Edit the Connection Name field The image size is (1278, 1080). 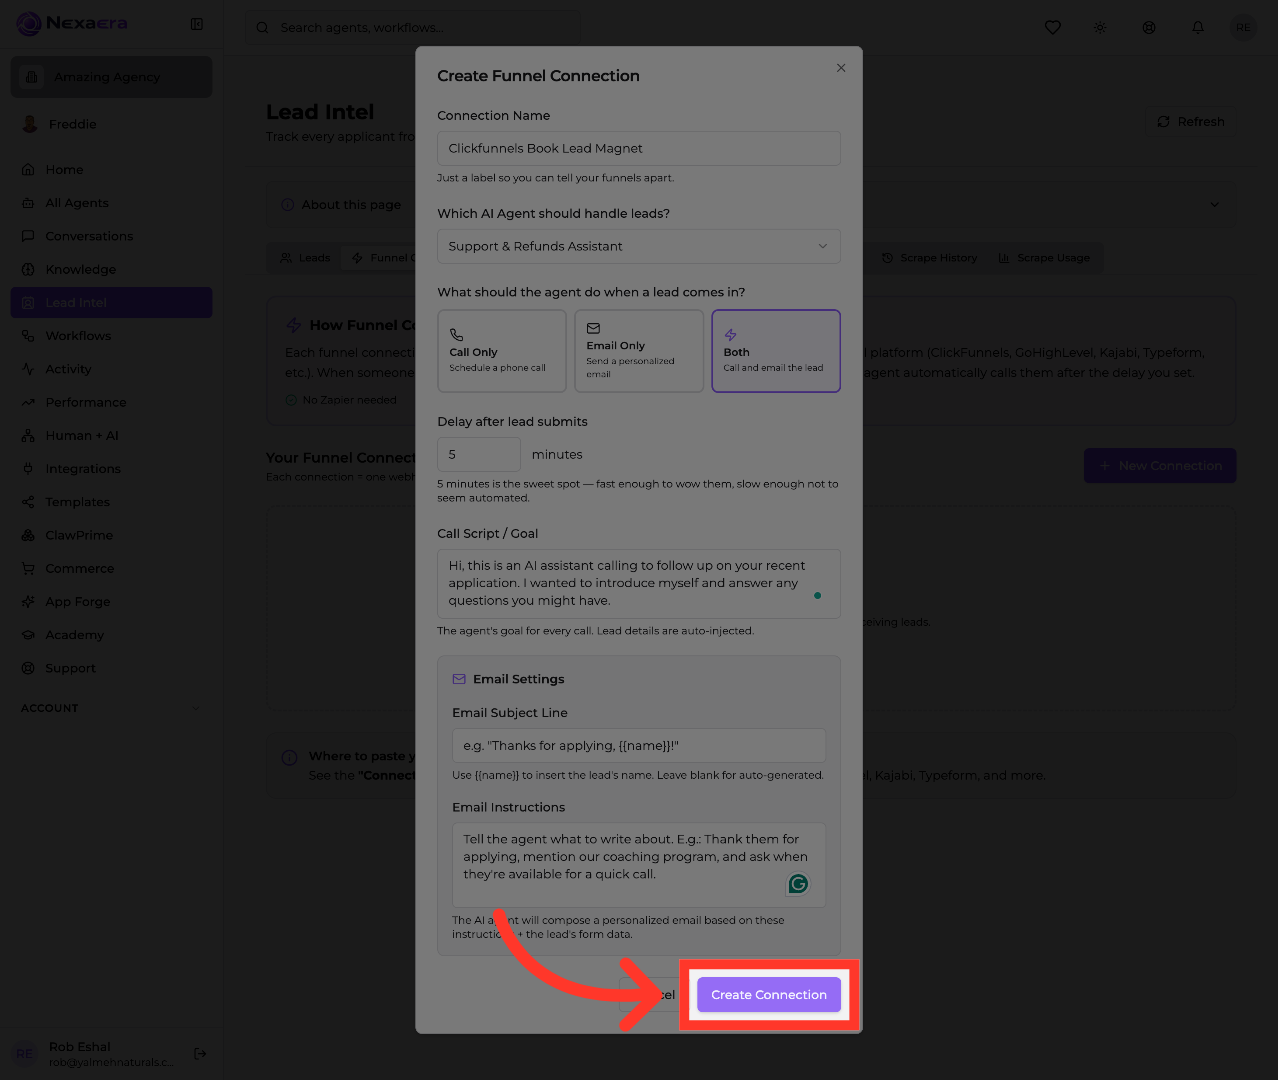coord(639,148)
